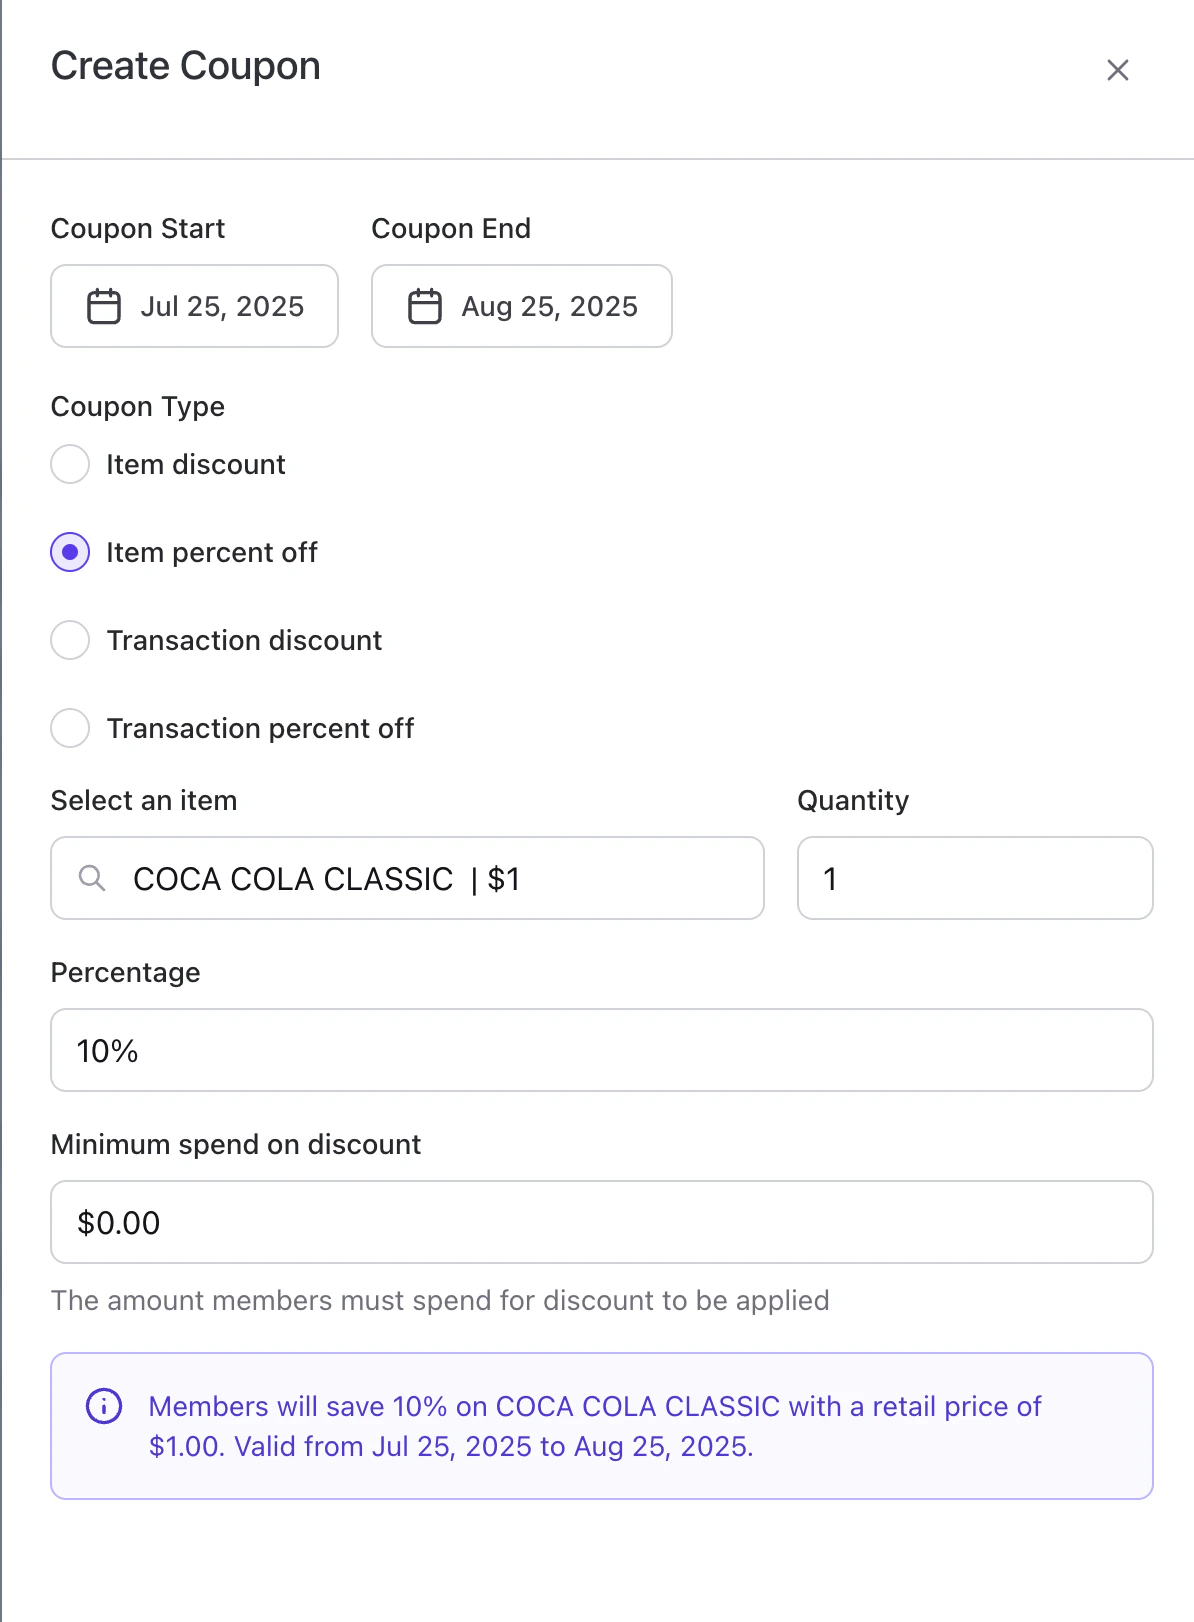The image size is (1194, 1622).
Task: Click the search magnifier icon in item field
Action: (x=92, y=878)
